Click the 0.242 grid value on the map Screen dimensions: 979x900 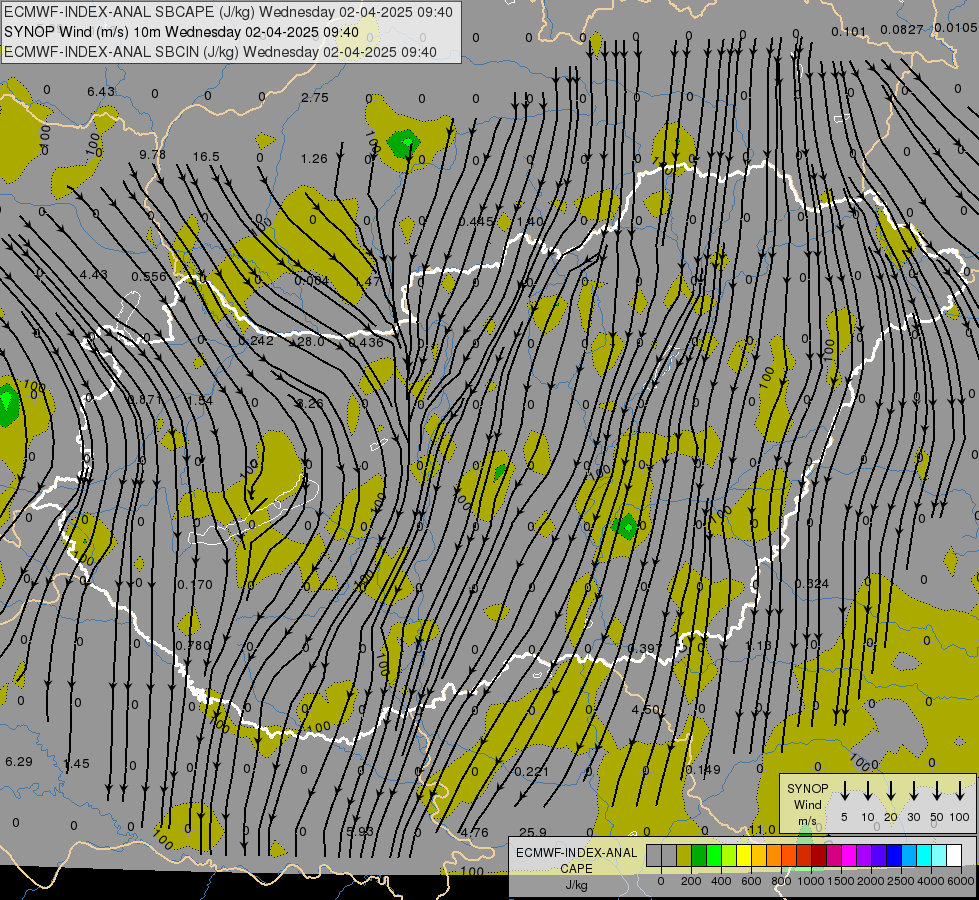256,340
